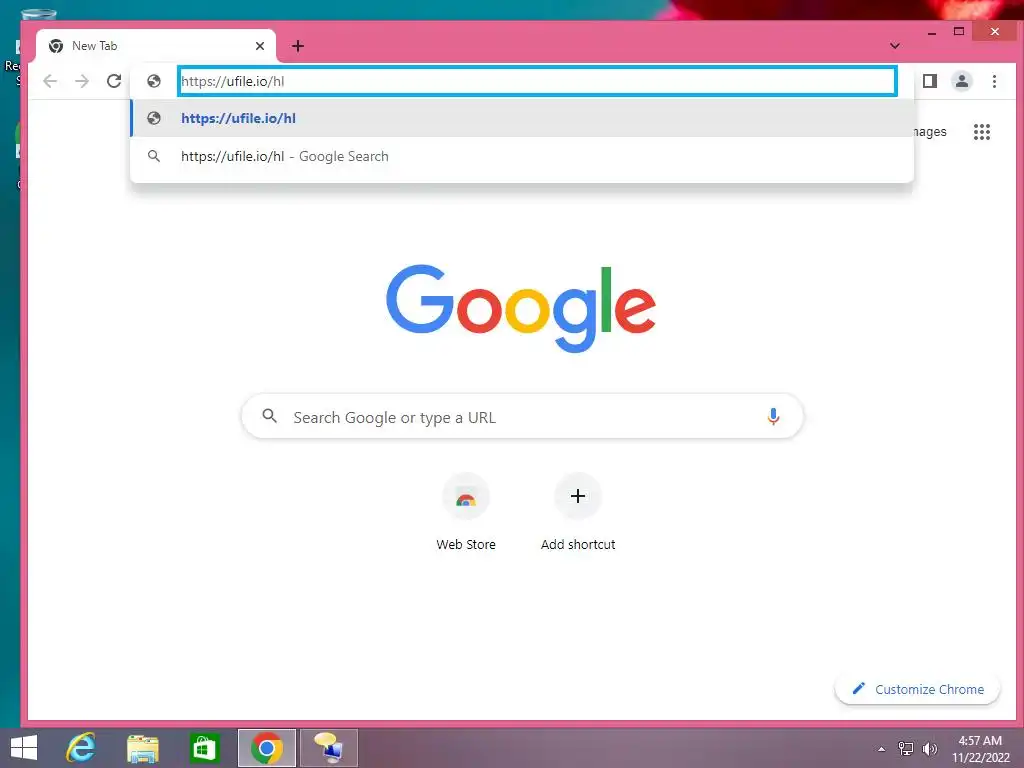Open the Chrome profile avatar
Viewport: 1024px width, 768px height.
click(x=961, y=81)
